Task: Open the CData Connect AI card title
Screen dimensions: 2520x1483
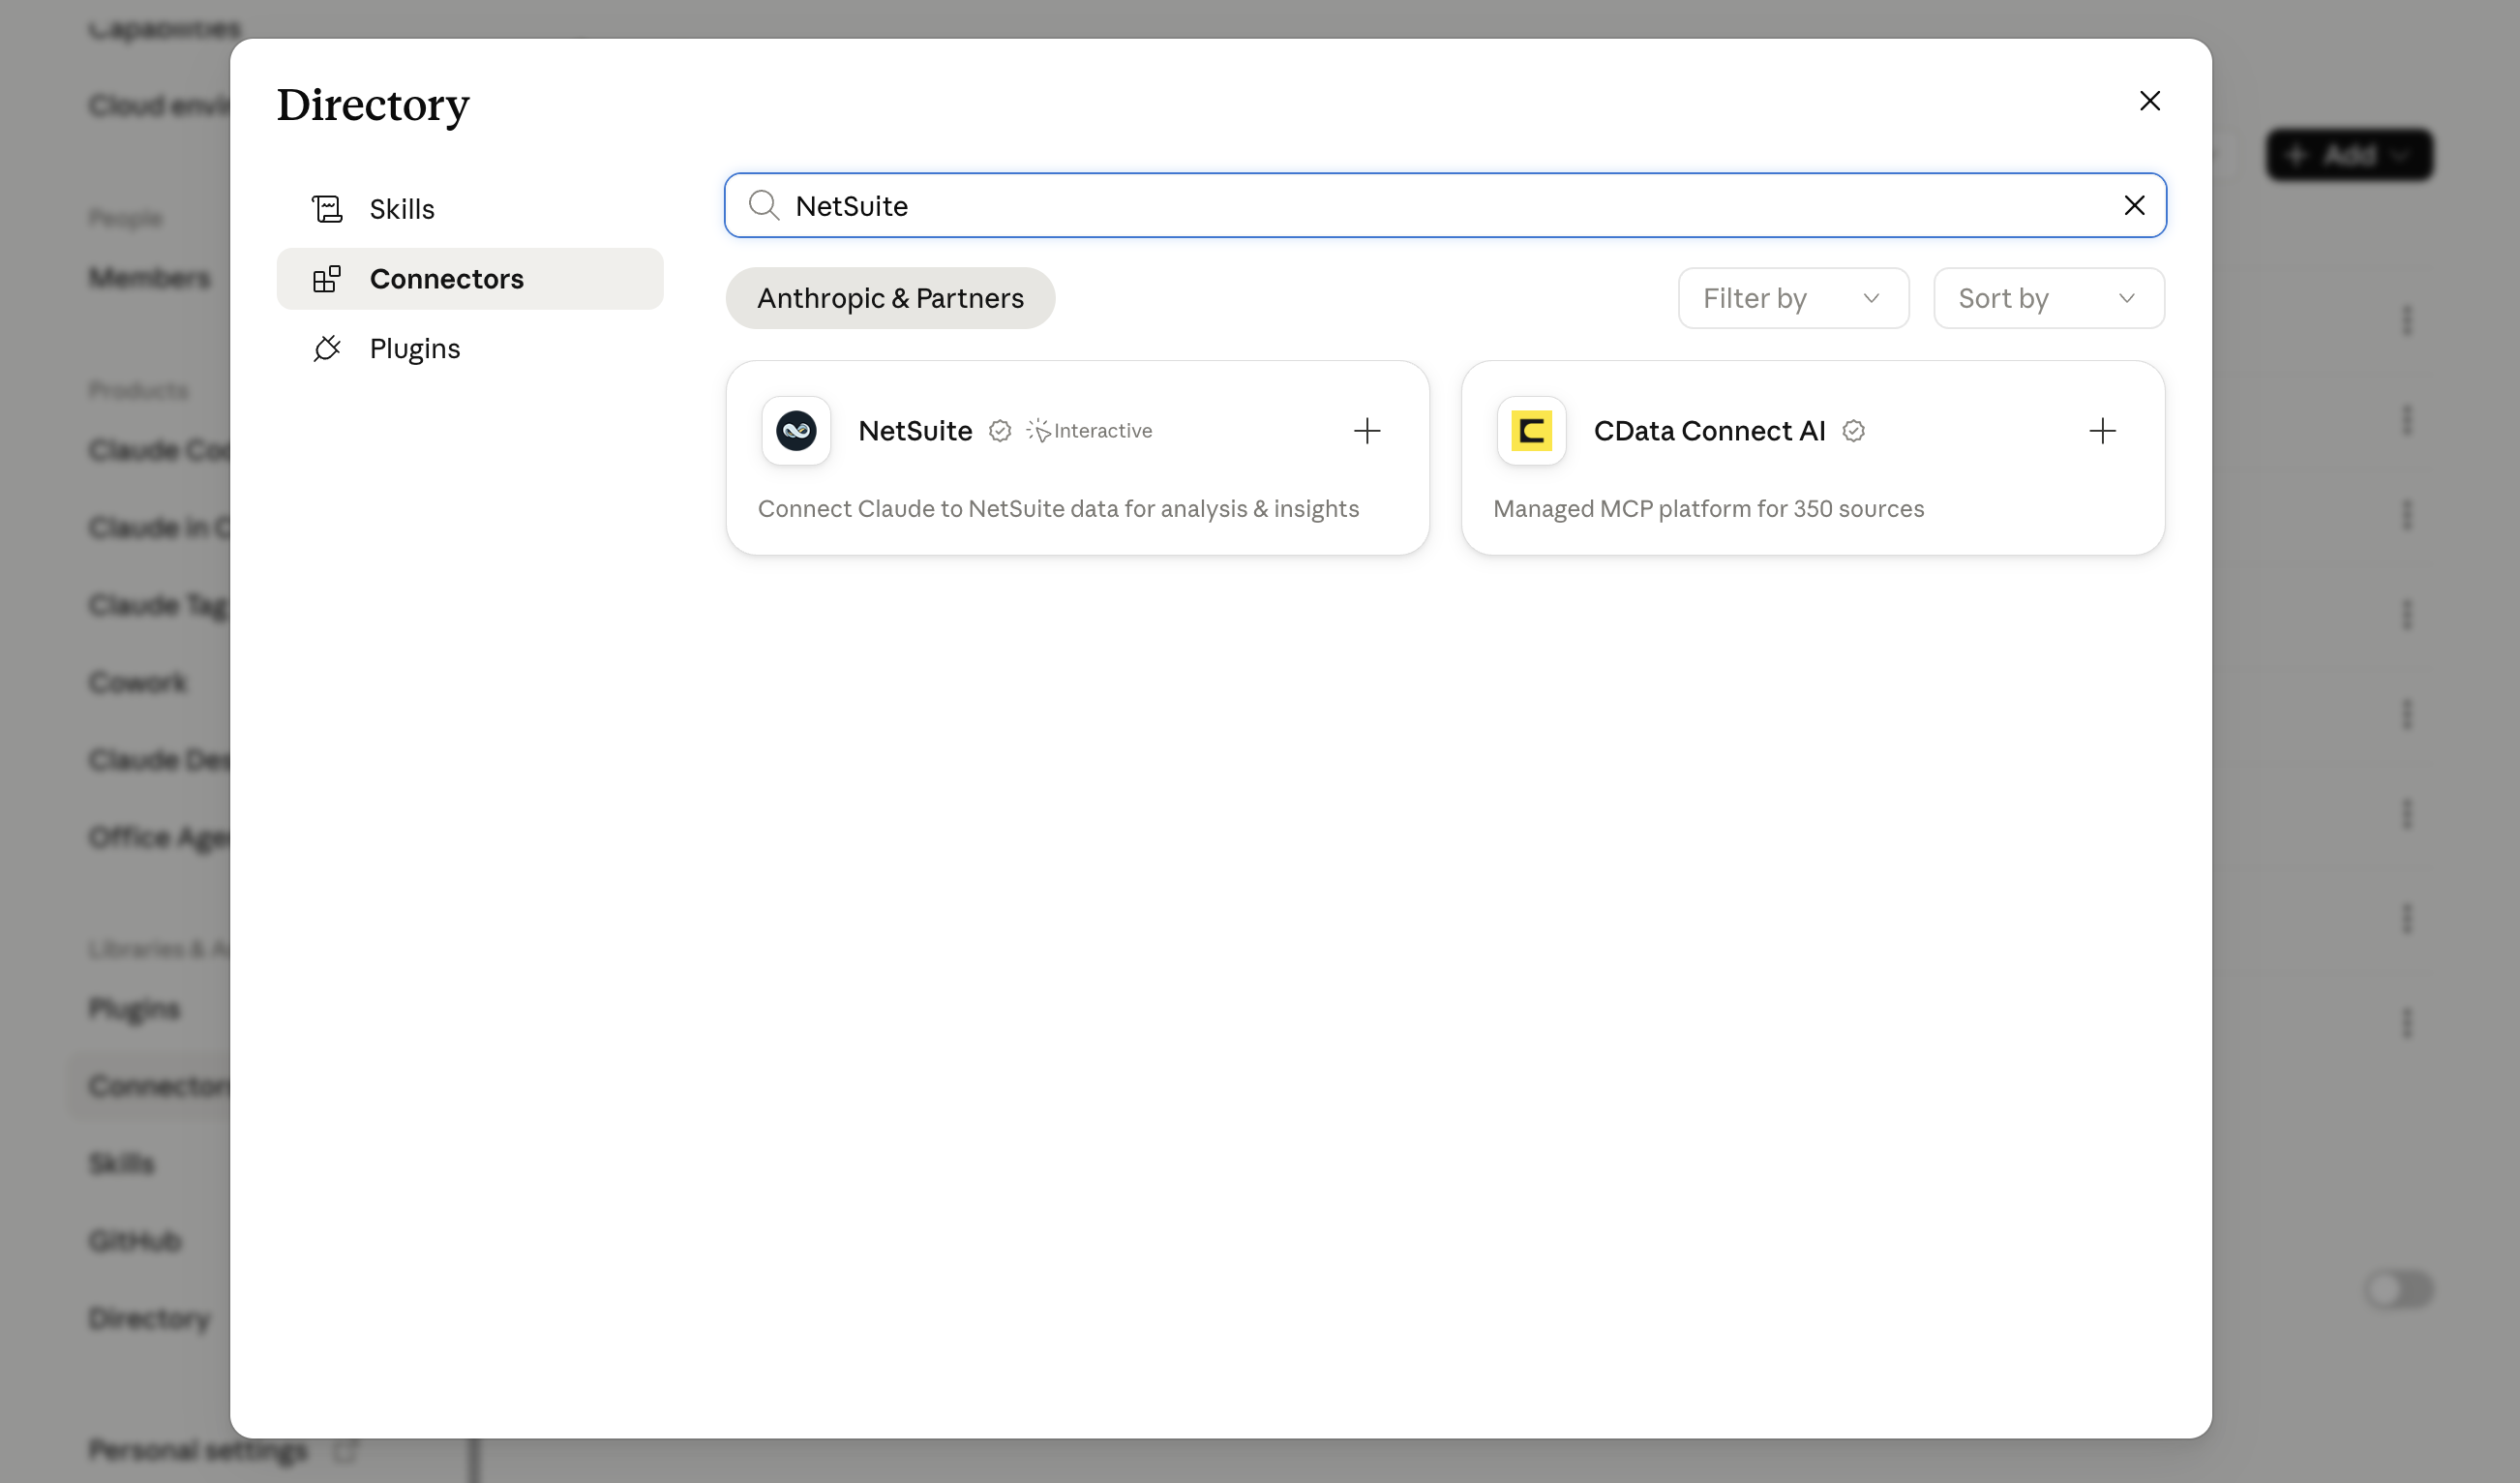Action: point(1709,431)
